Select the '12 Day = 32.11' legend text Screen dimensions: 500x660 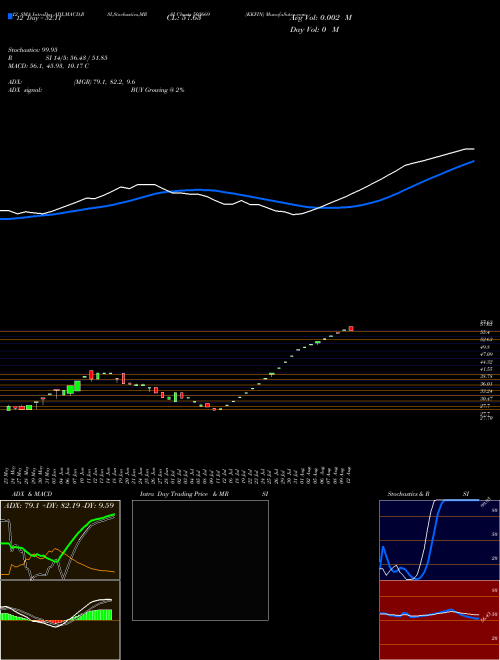[x=38, y=18]
